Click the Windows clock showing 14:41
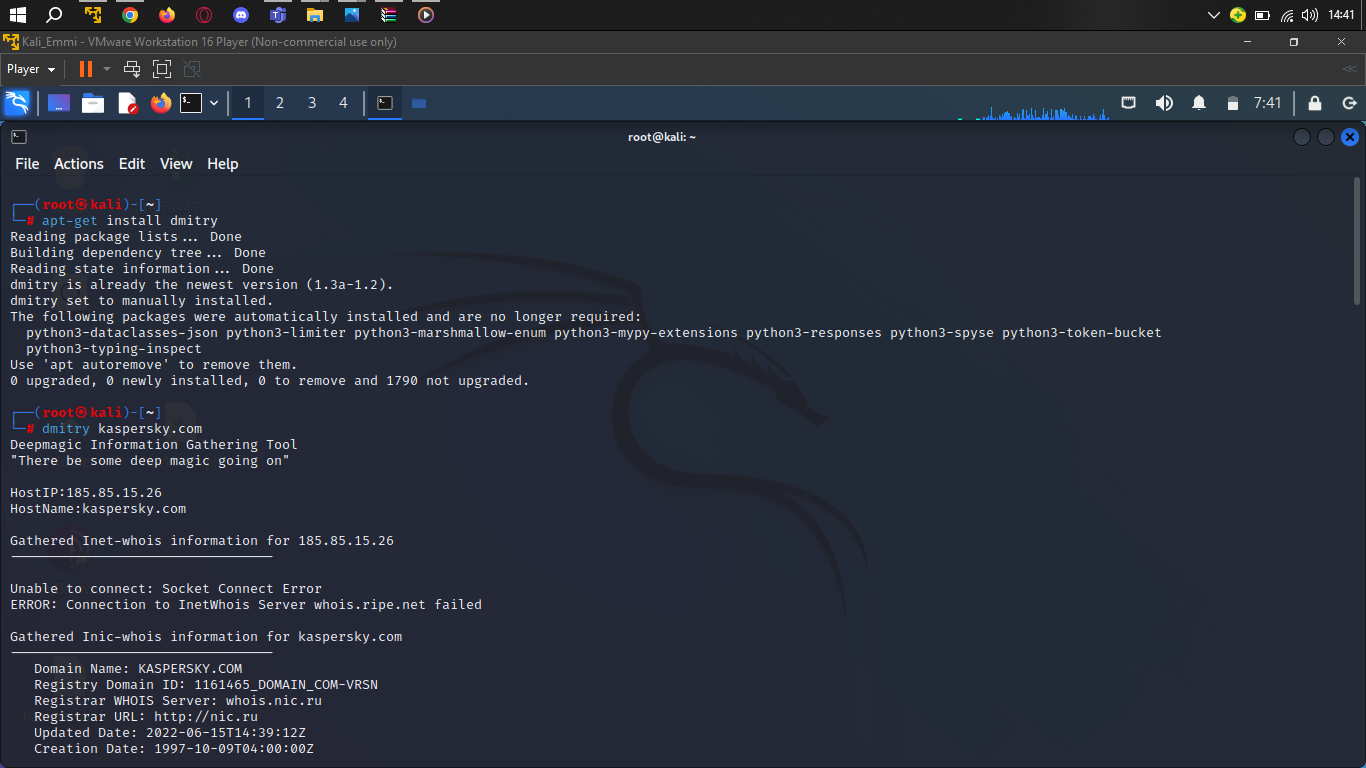Viewport: 1366px width, 768px height. click(x=1341, y=15)
